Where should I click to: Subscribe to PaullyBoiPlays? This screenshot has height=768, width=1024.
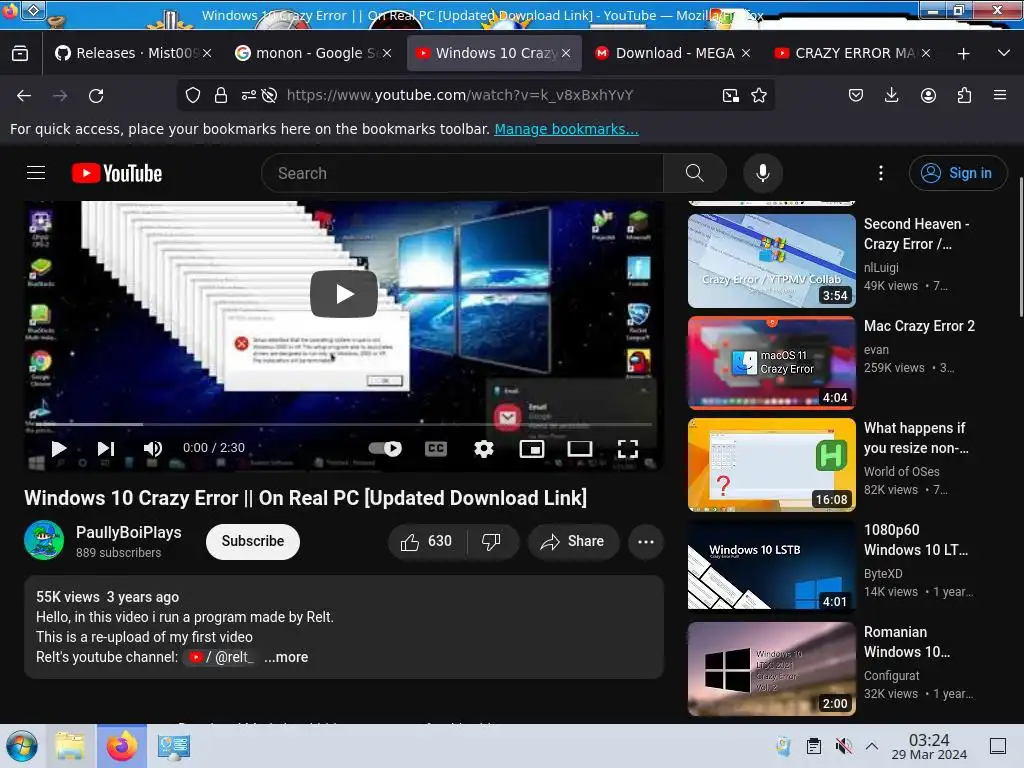click(x=253, y=541)
